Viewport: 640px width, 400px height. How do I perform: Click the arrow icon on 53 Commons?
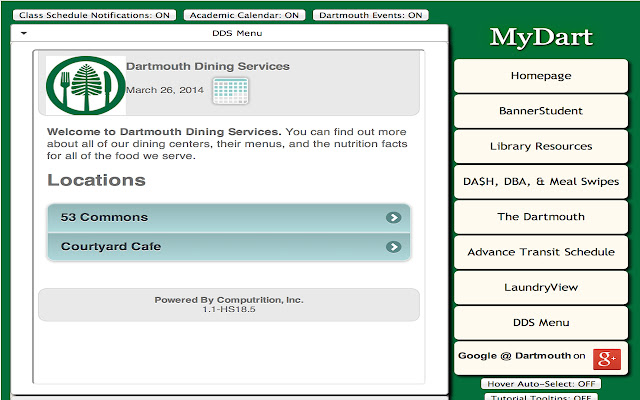point(393,218)
